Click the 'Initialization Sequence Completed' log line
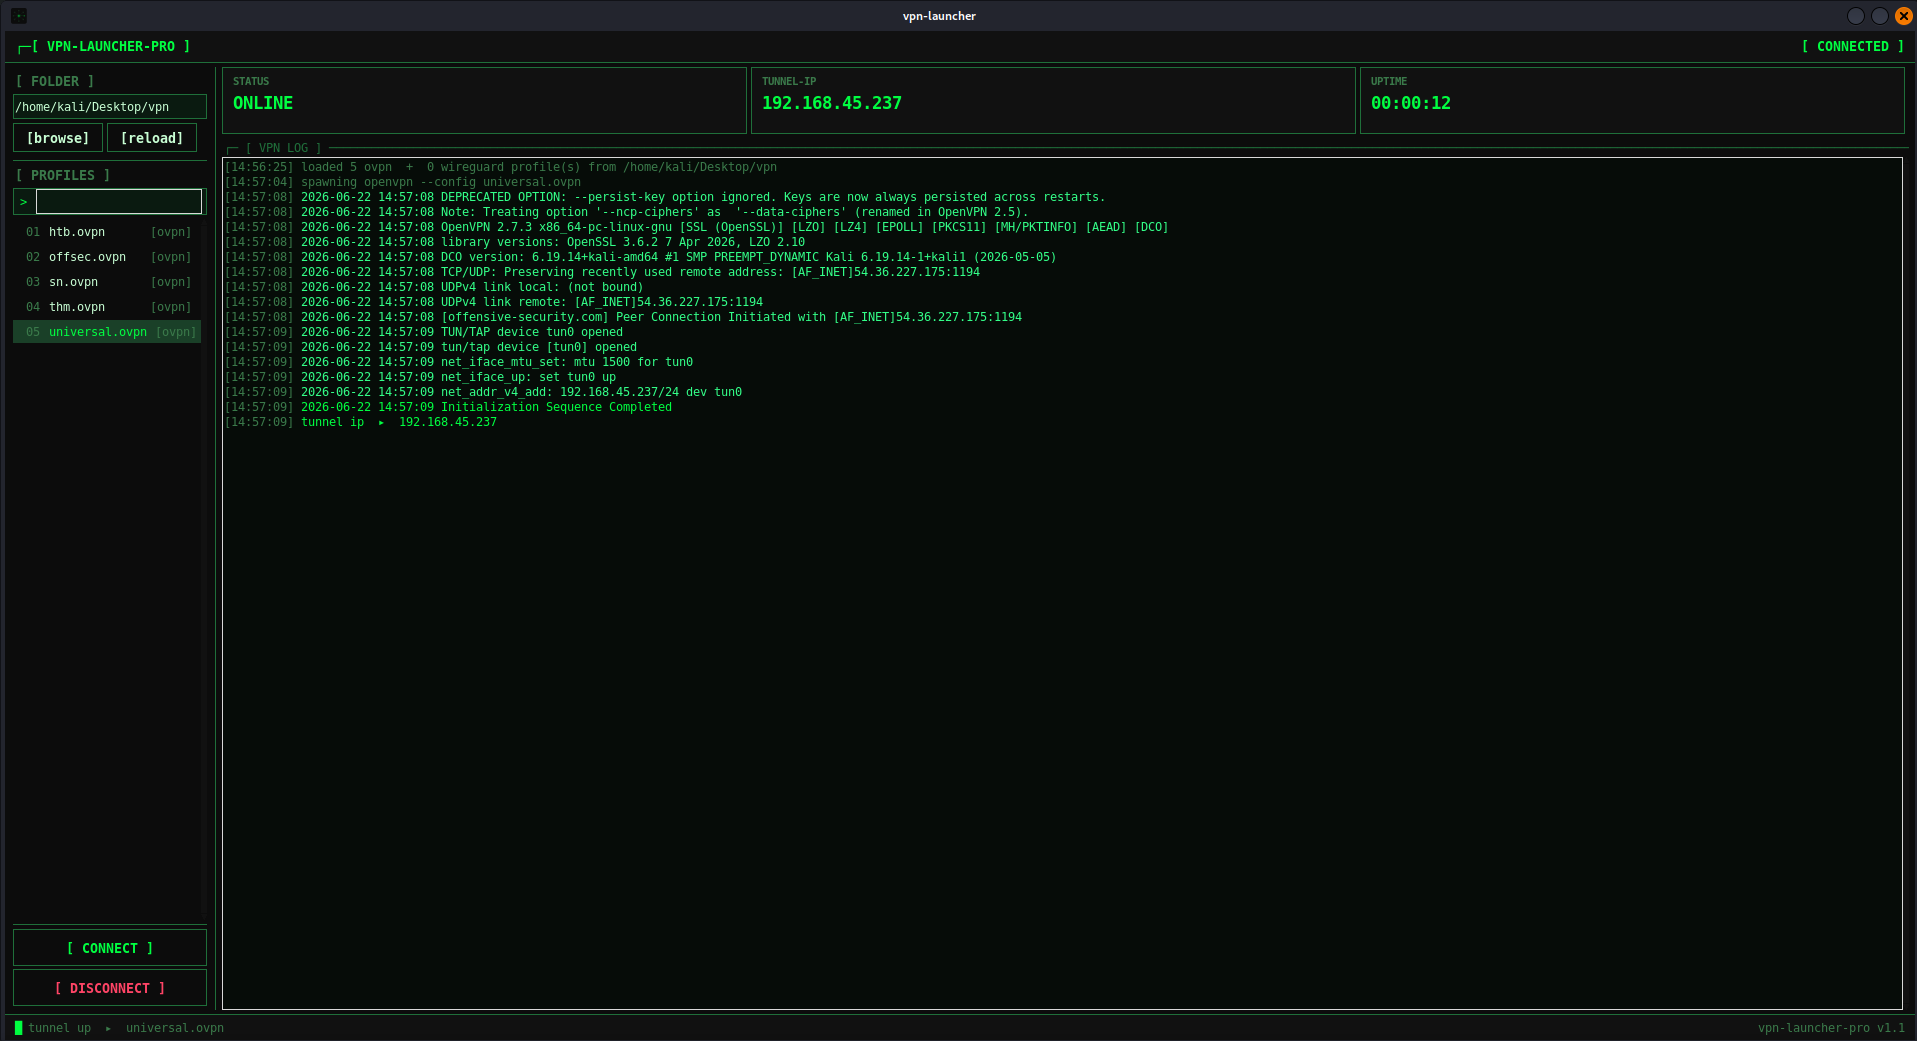Screen dimensions: 1917x1041 pos(449,407)
